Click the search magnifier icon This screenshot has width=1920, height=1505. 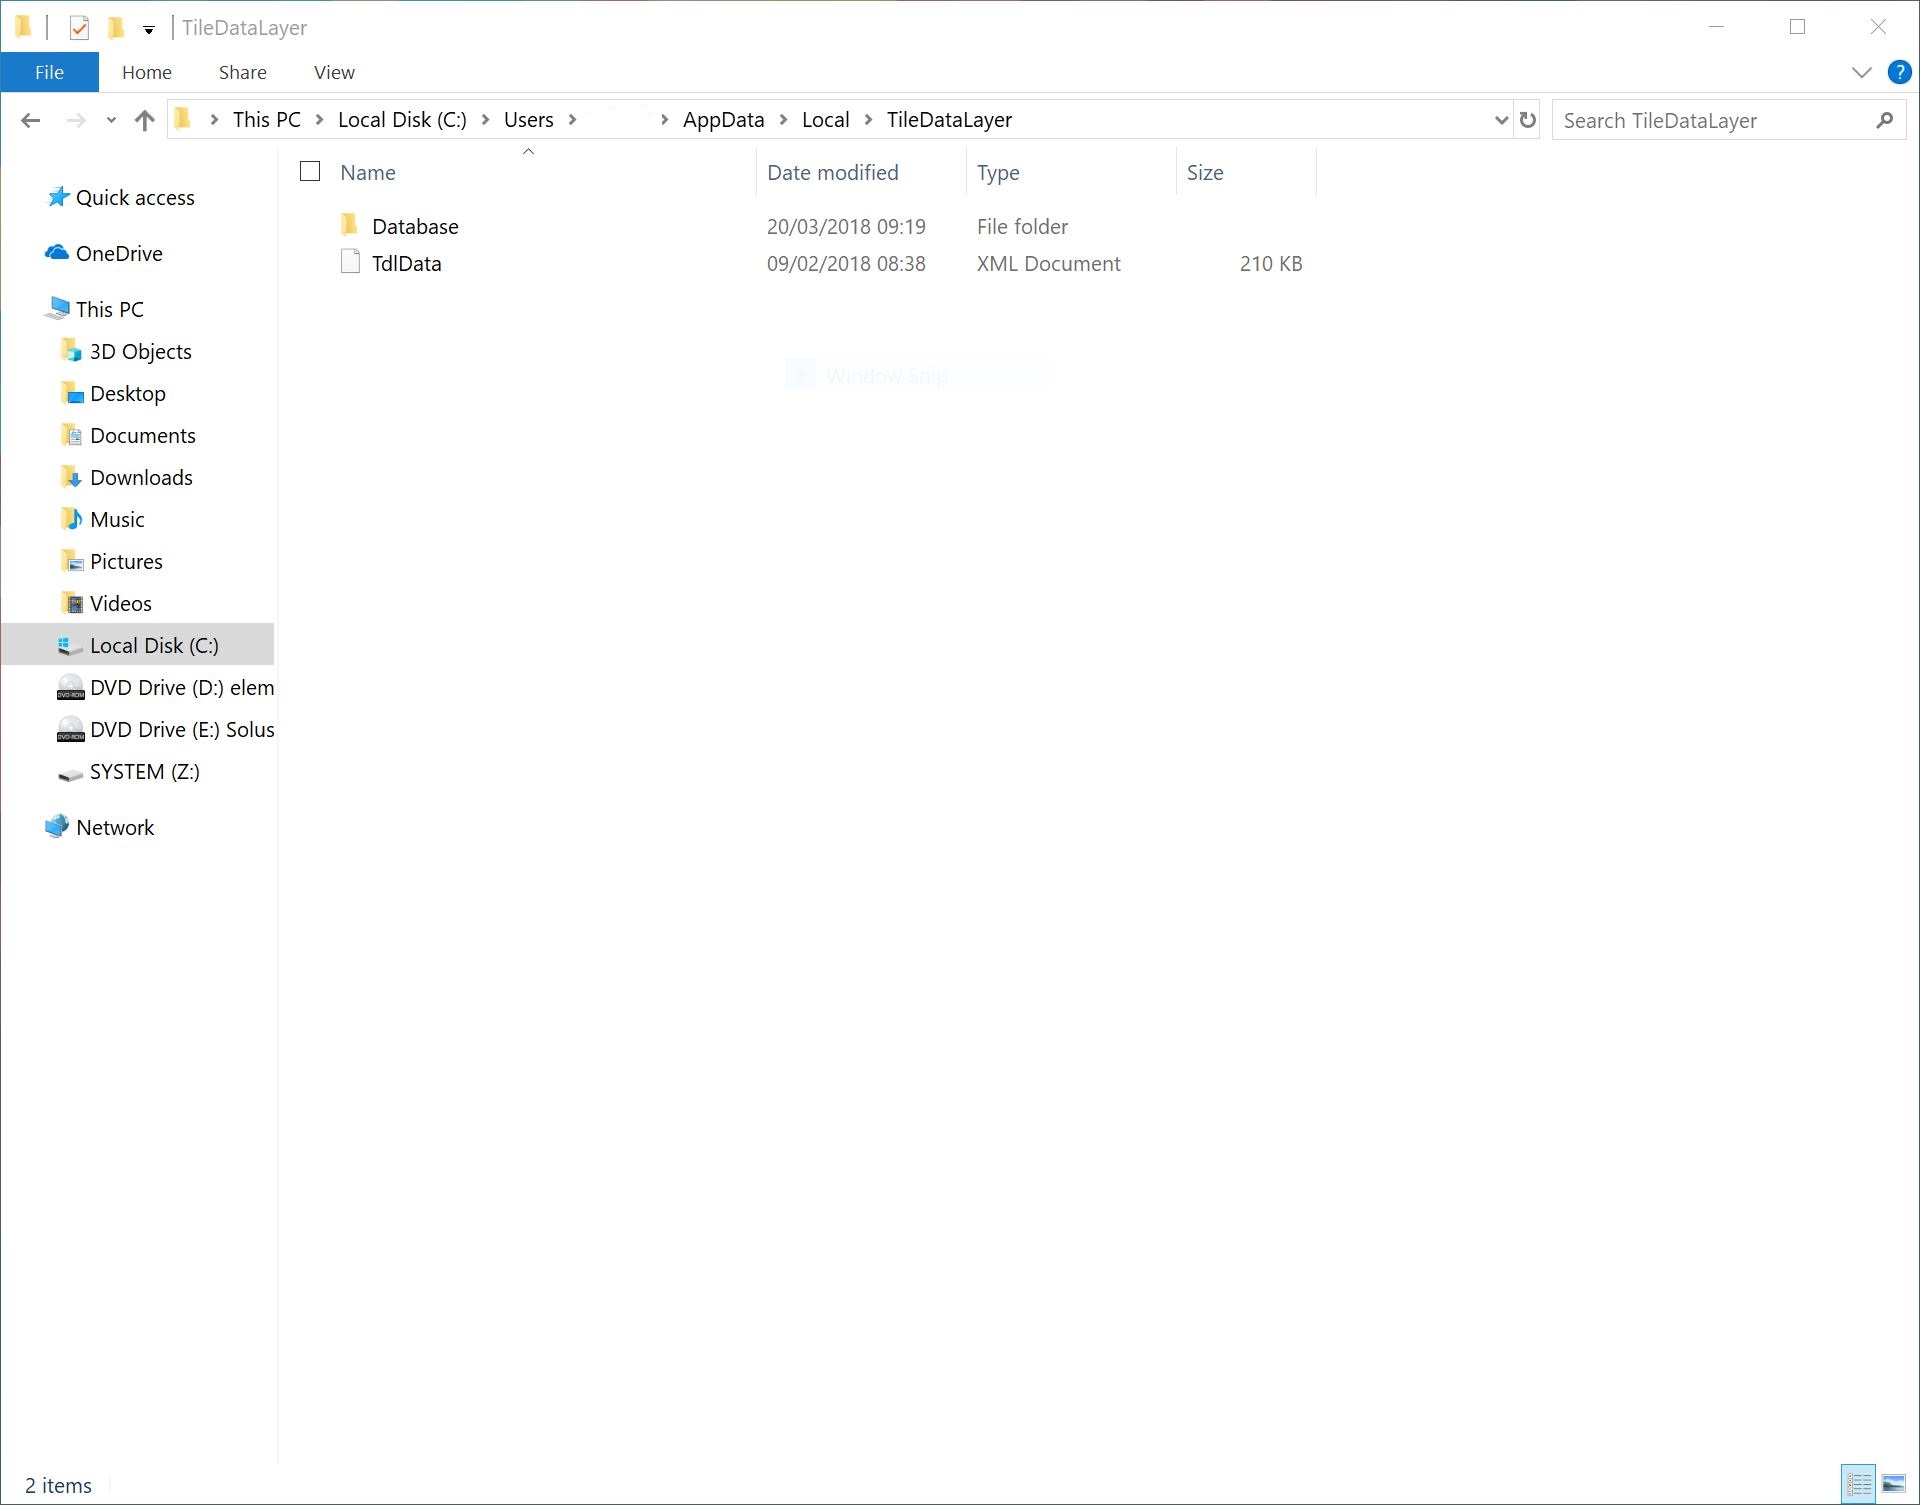click(x=1884, y=120)
